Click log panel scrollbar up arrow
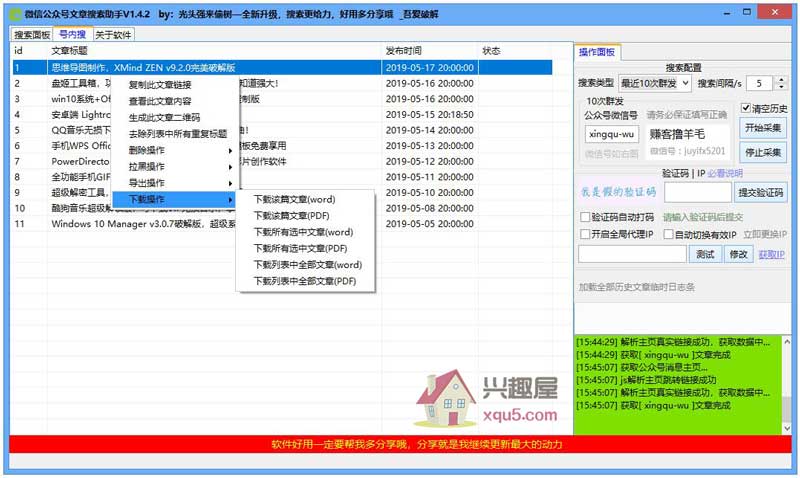Image resolution: width=800 pixels, height=478 pixels. coord(786,342)
